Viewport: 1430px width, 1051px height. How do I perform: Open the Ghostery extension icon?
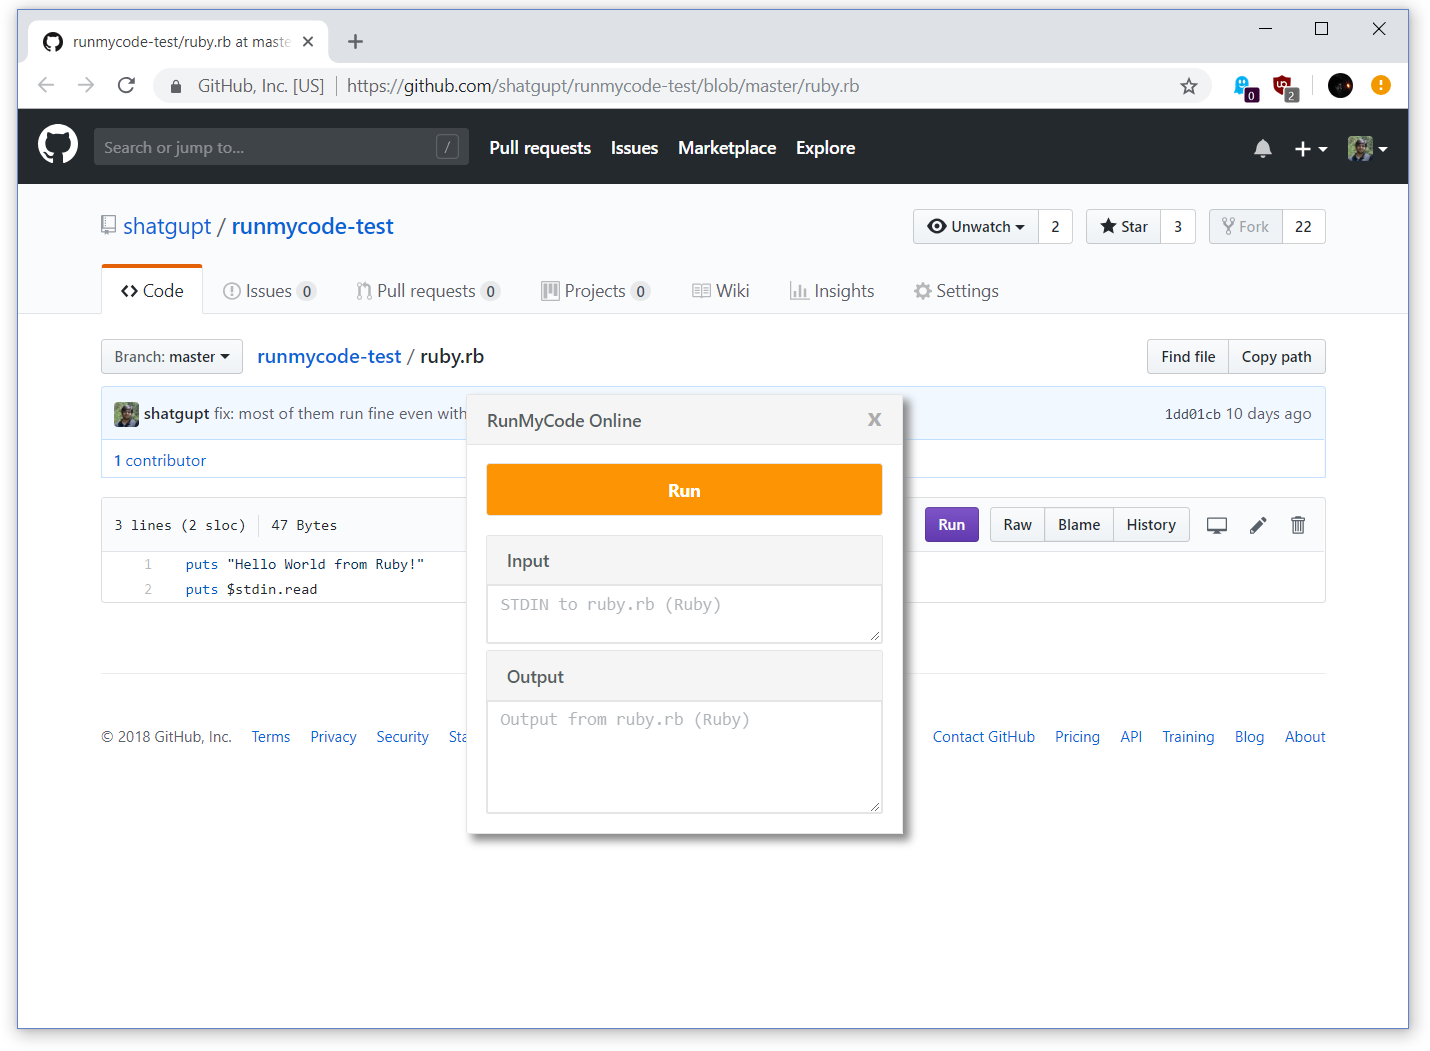pyautogui.click(x=1245, y=88)
